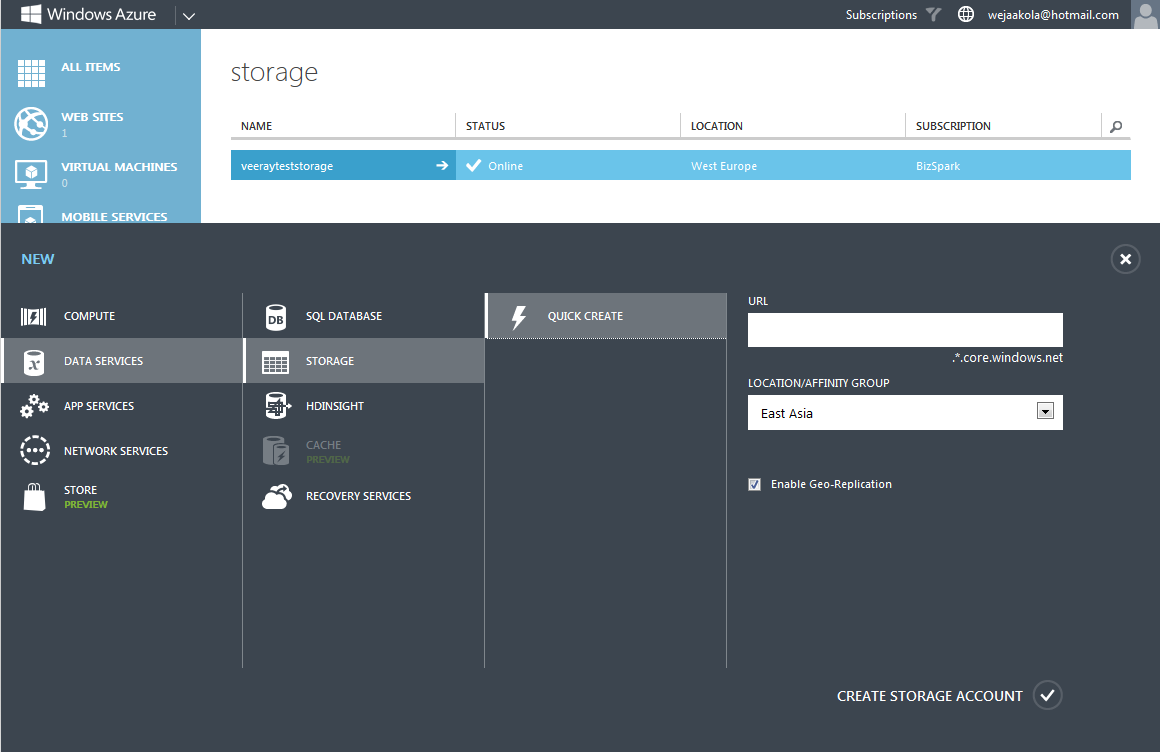The height and width of the screenshot is (752, 1160).
Task: Click the Windows Azure logo
Action: coord(89,14)
